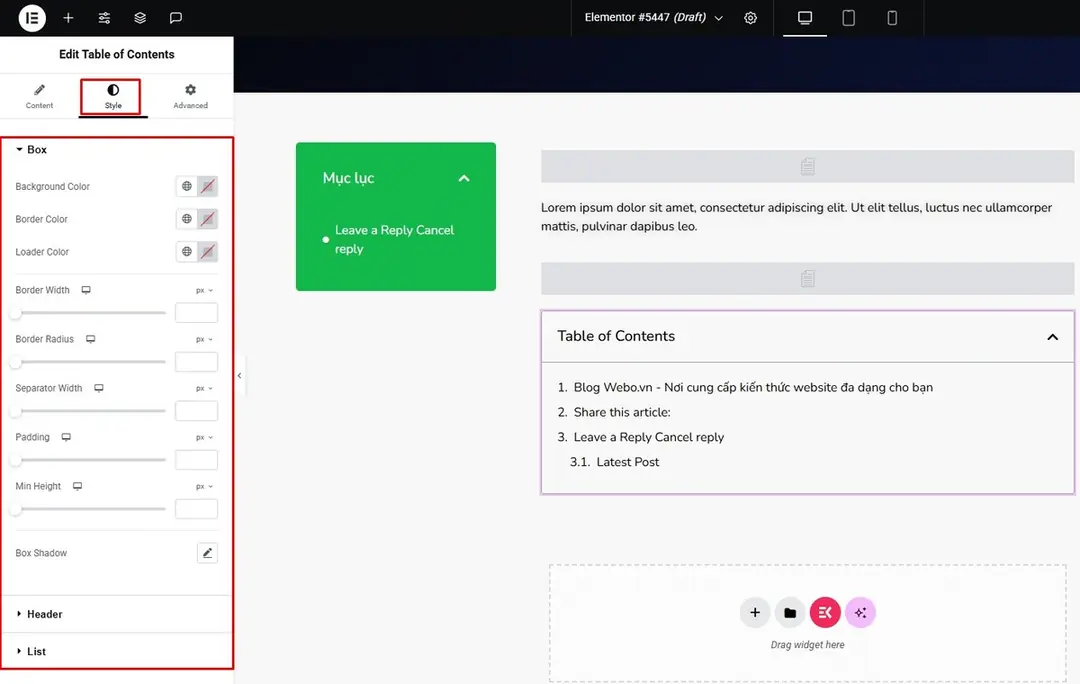This screenshot has width=1080, height=684.
Task: Add a new element with the plus icon in the top bar
Action: point(68,18)
